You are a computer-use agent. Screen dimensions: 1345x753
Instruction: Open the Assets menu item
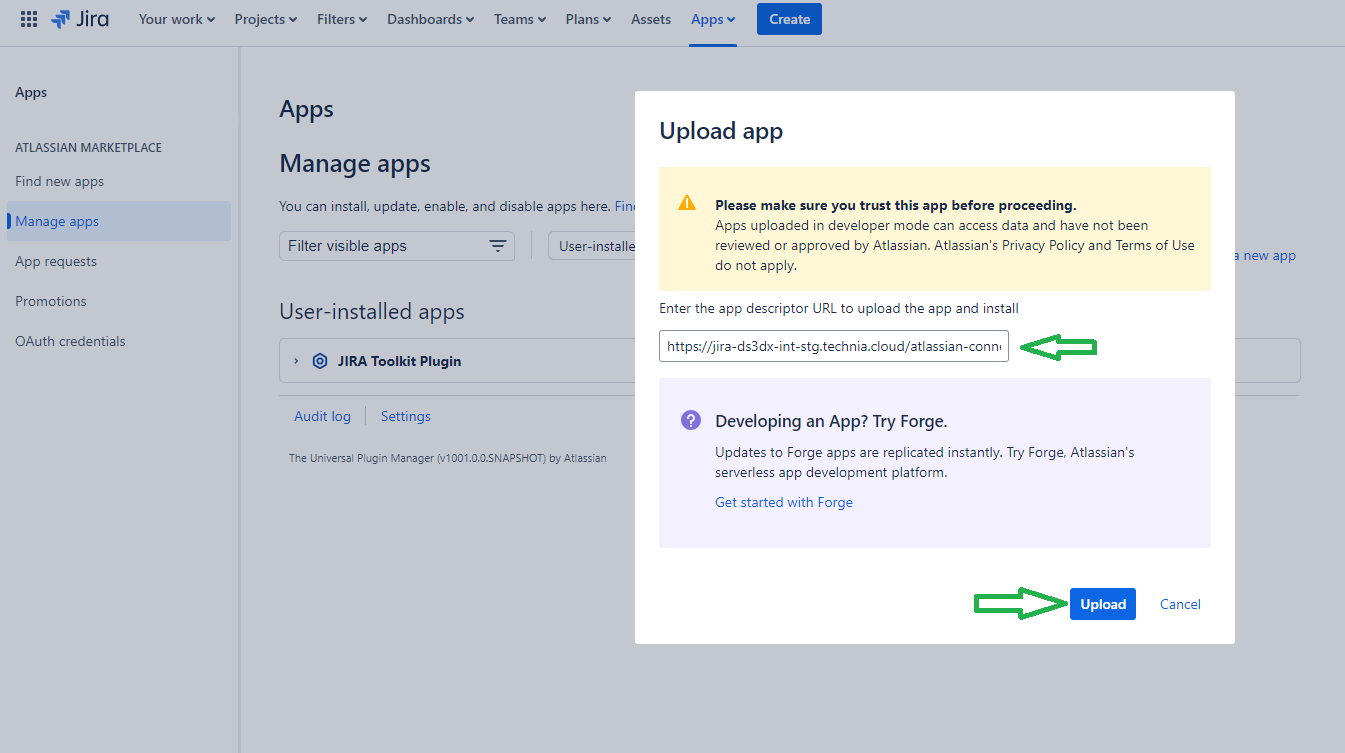[x=651, y=19]
